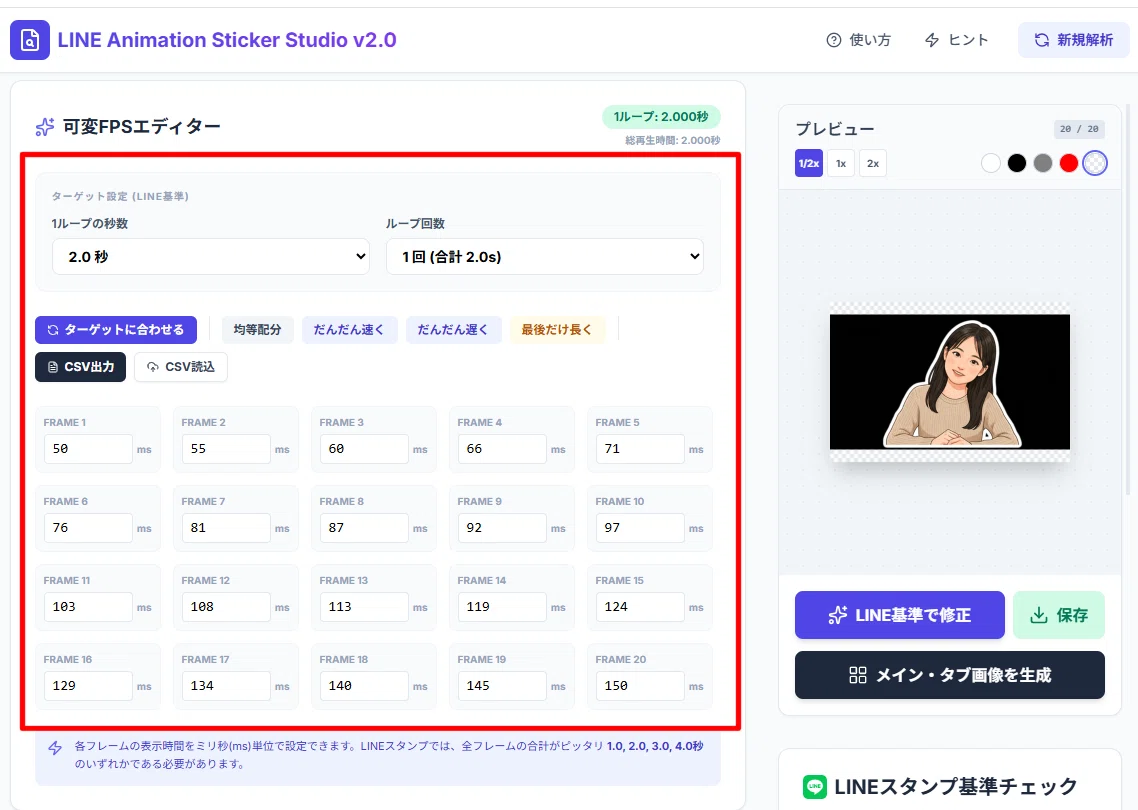This screenshot has height=810, width=1138.
Task: Import timings with CSV読込
Action: pyautogui.click(x=181, y=367)
